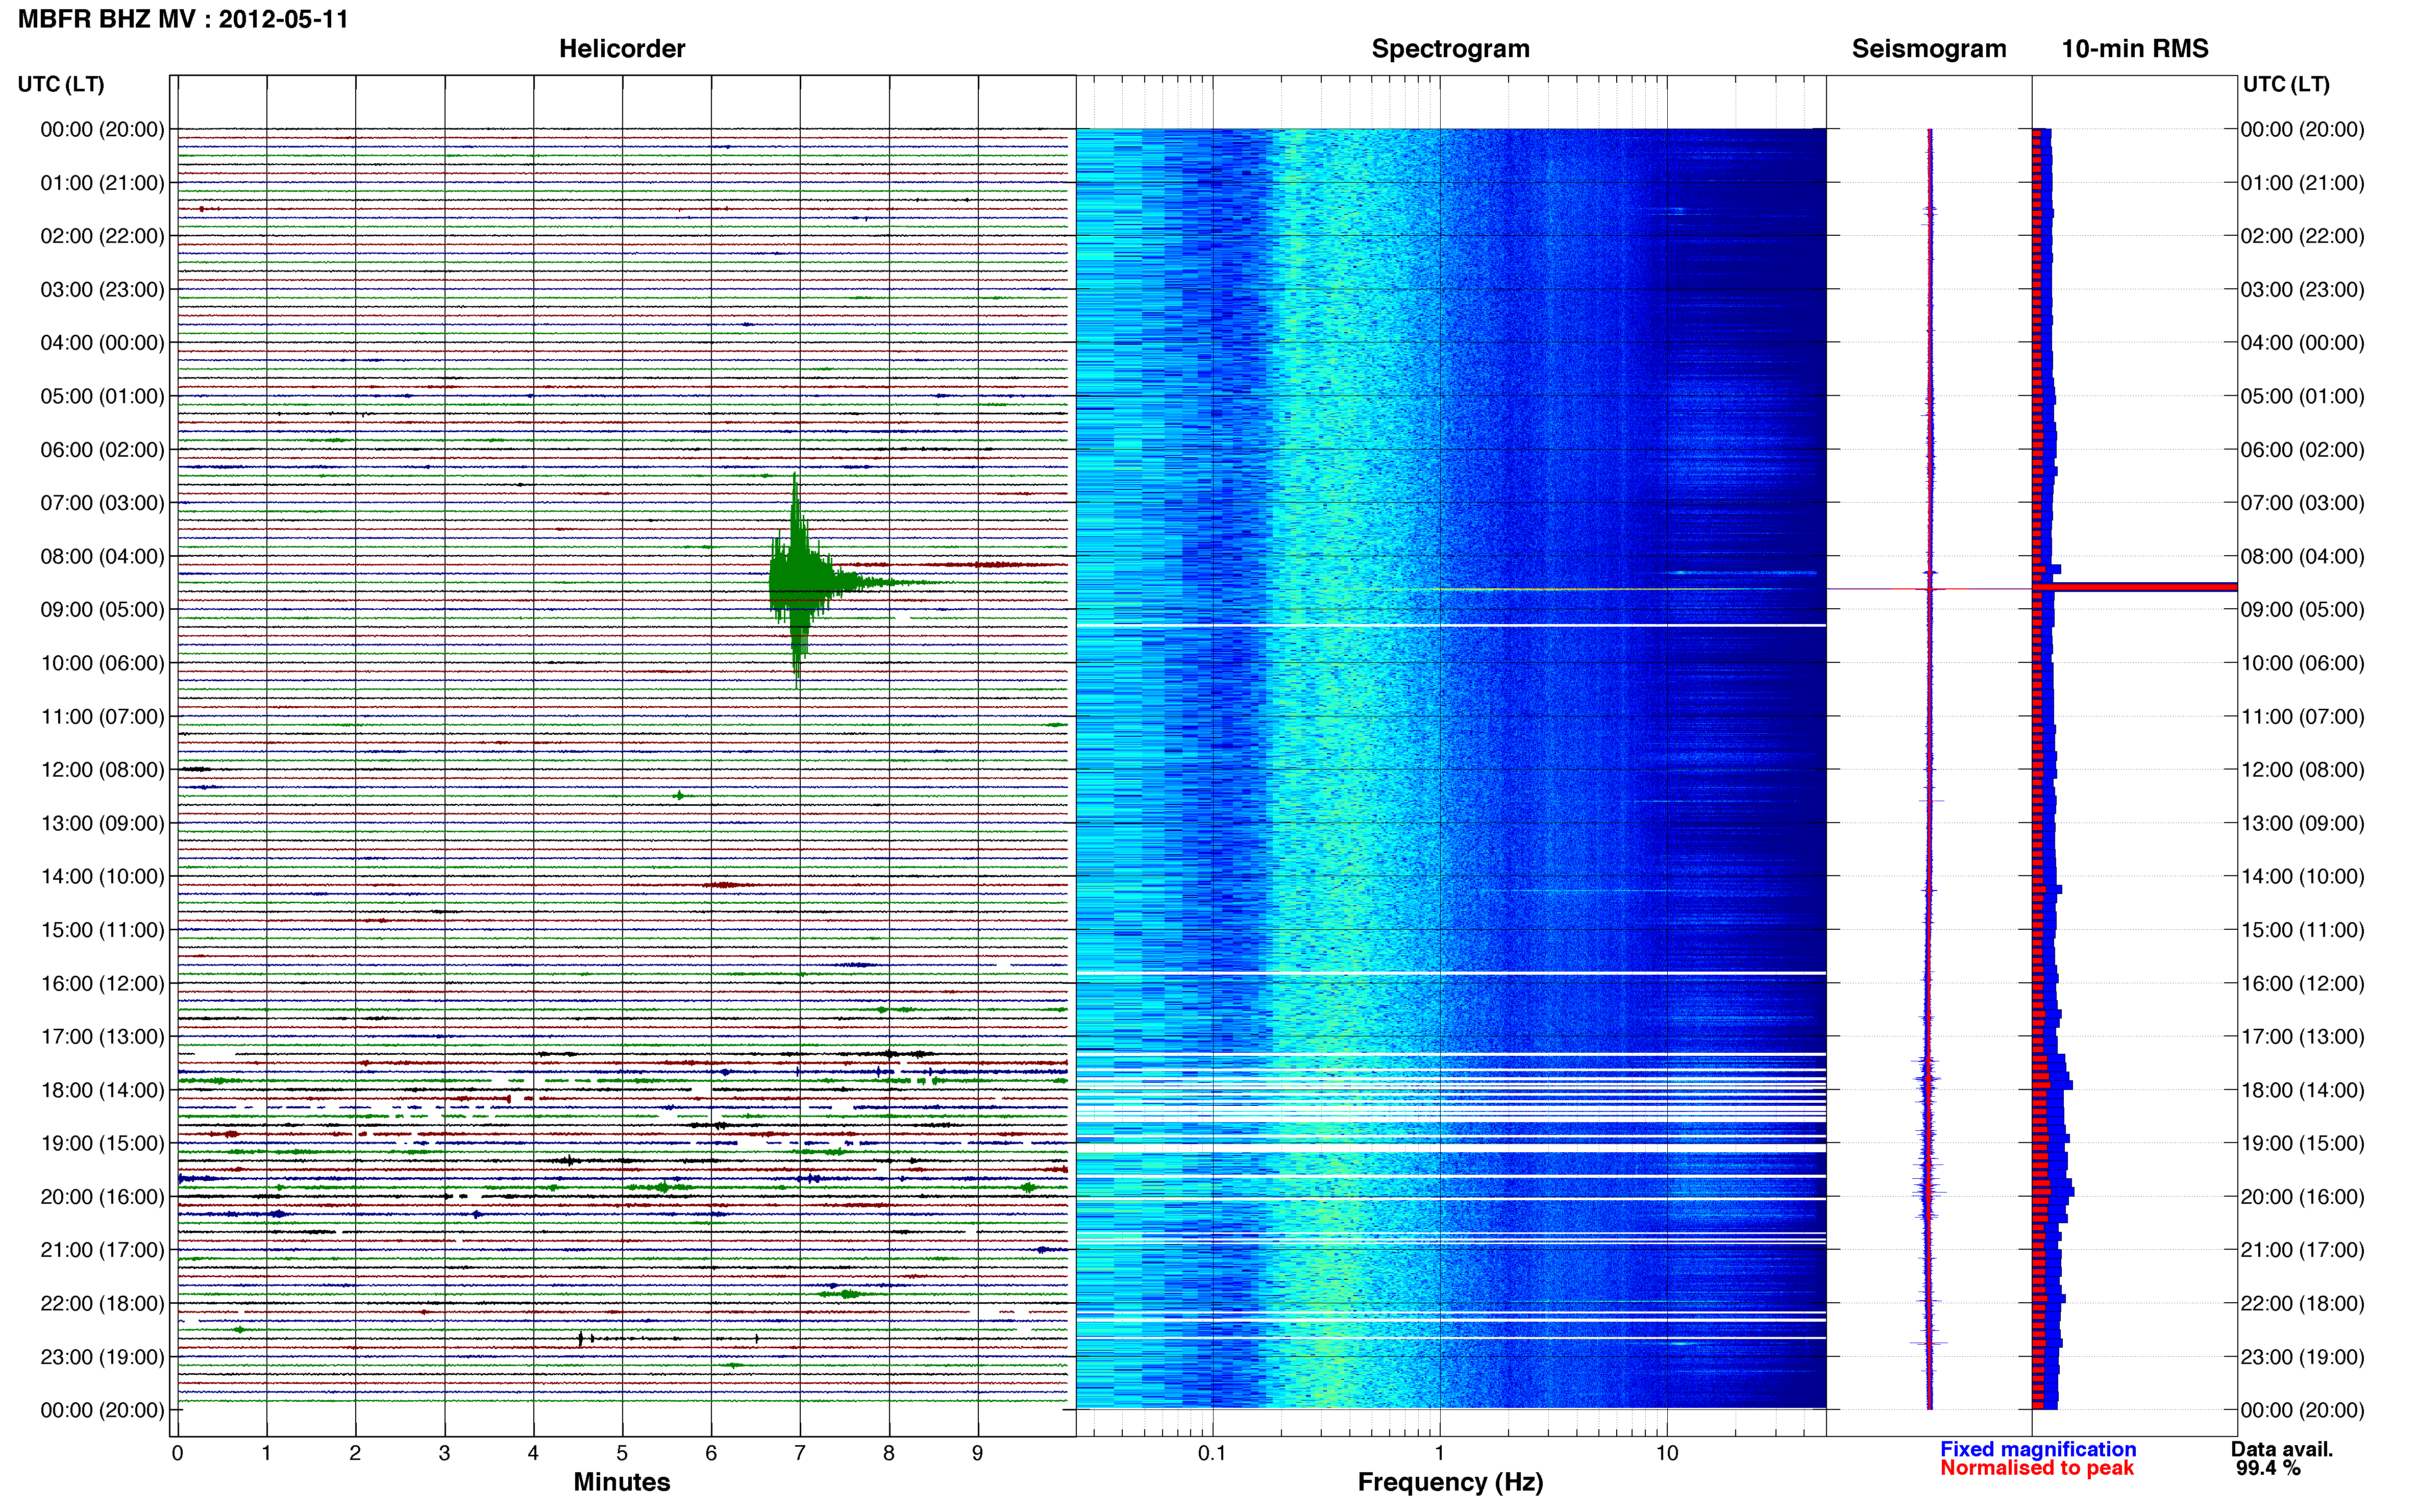Click the left 00:00 (20:00) top time label
2419x1512 pixels.
click(102, 129)
